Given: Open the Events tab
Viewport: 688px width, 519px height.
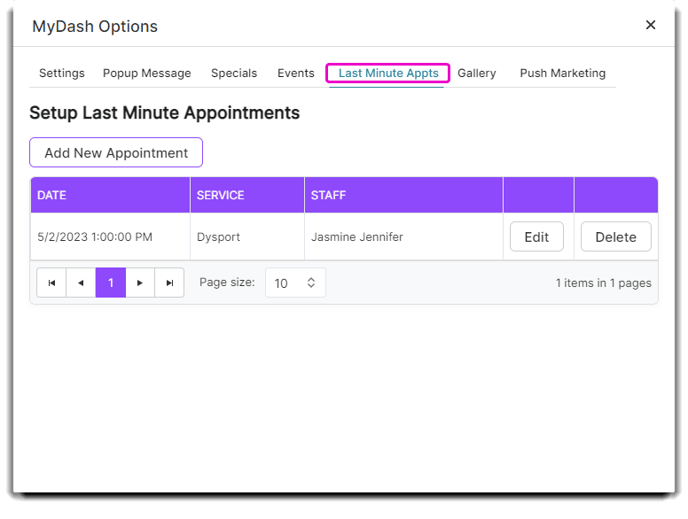Looking at the screenshot, I should (x=296, y=73).
